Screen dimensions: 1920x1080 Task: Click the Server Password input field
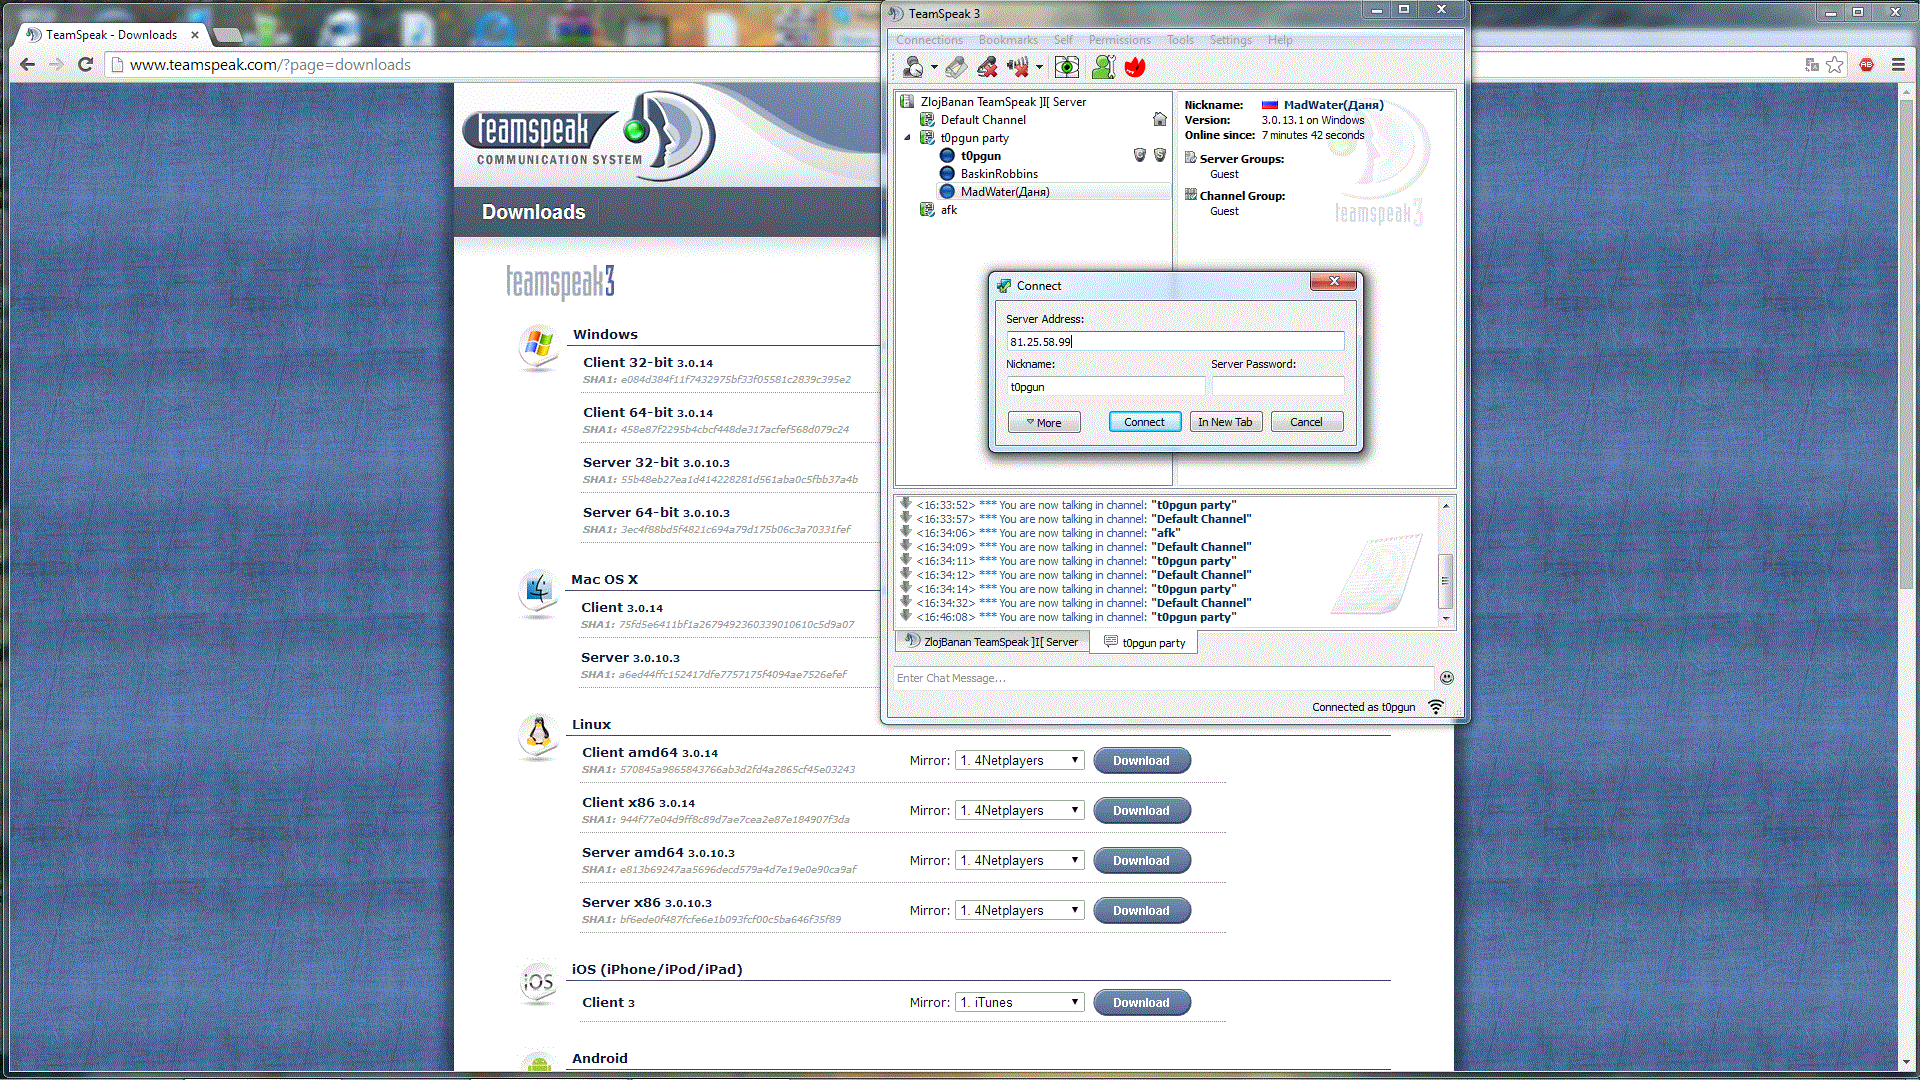pos(1277,387)
